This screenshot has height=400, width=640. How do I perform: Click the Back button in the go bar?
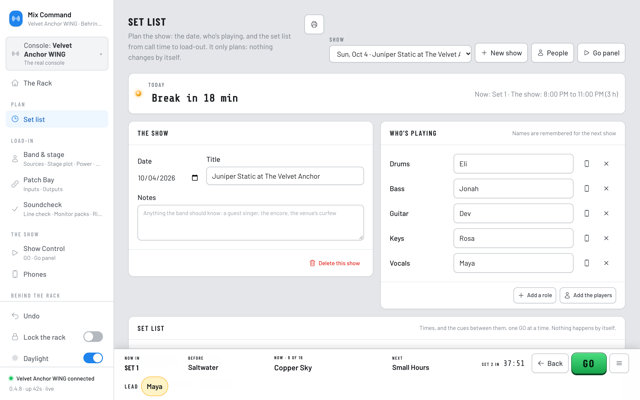point(550,363)
